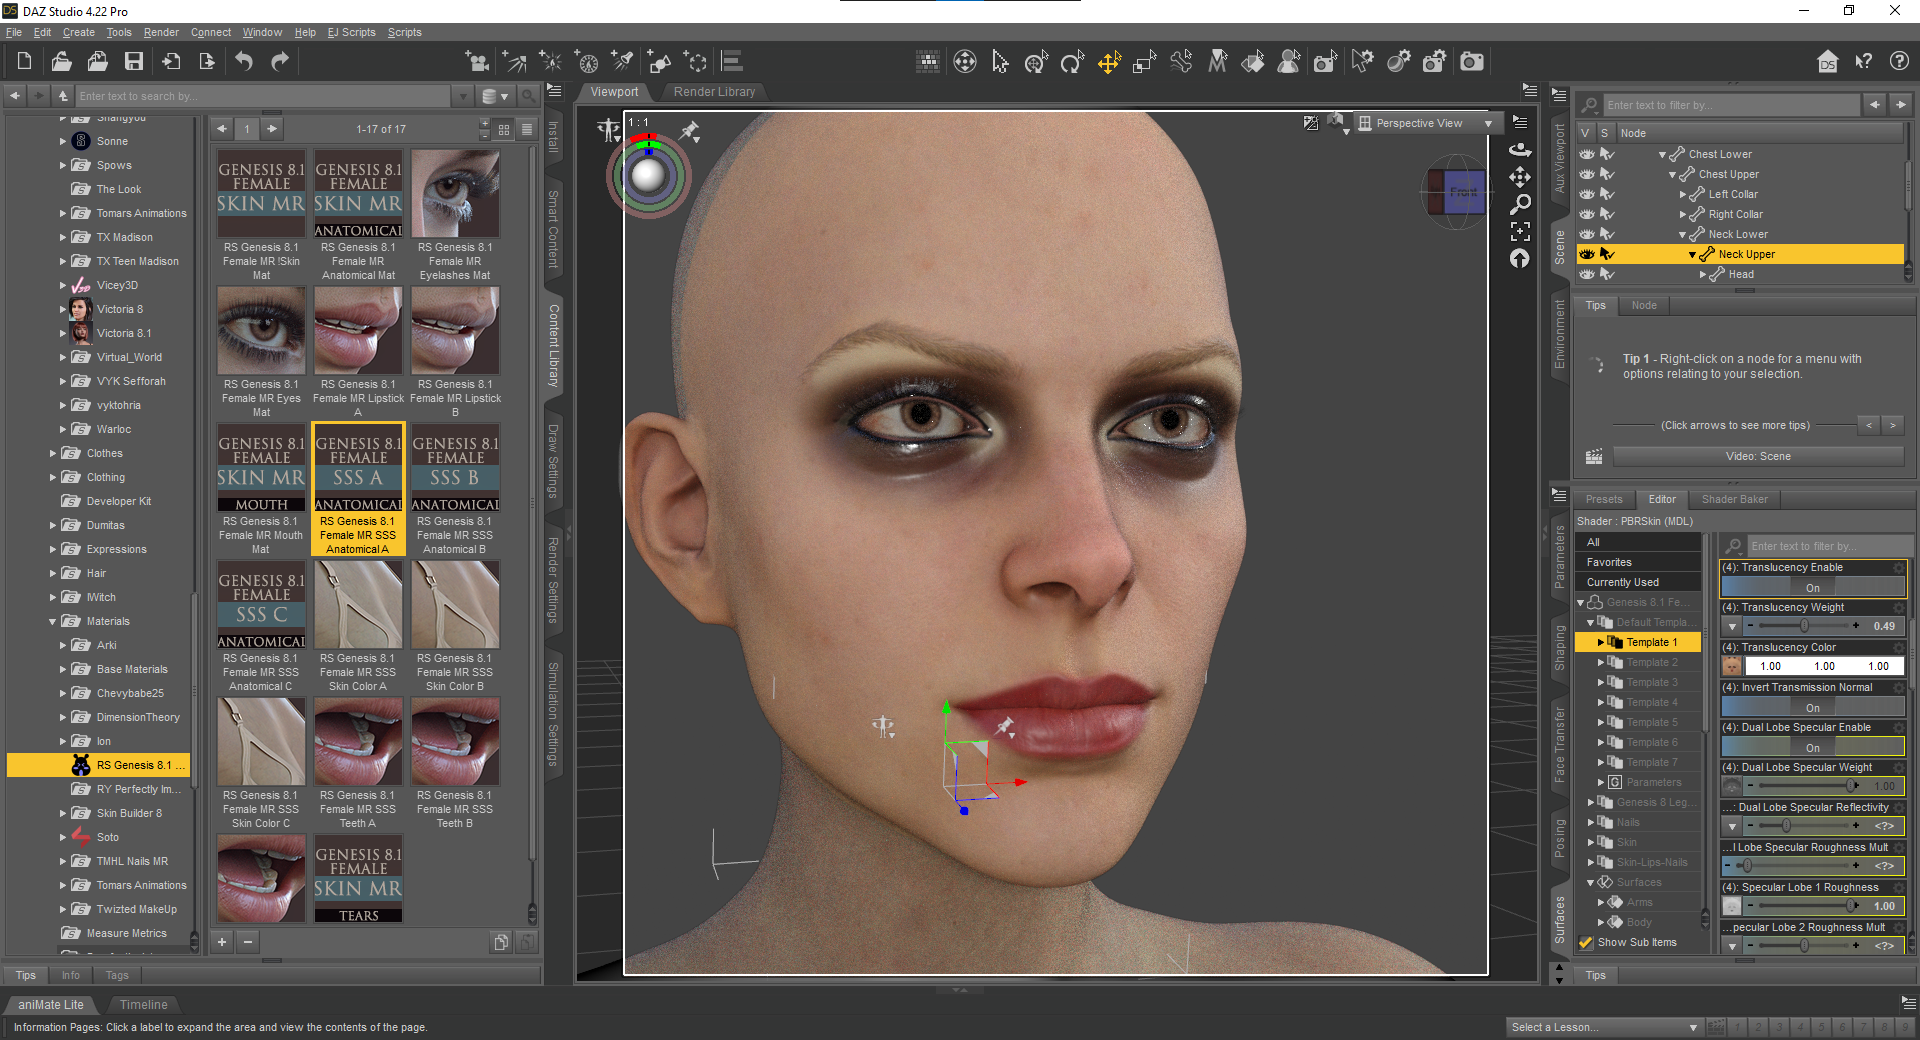Toggle visibility eye for Left Collar

[x=1587, y=194]
